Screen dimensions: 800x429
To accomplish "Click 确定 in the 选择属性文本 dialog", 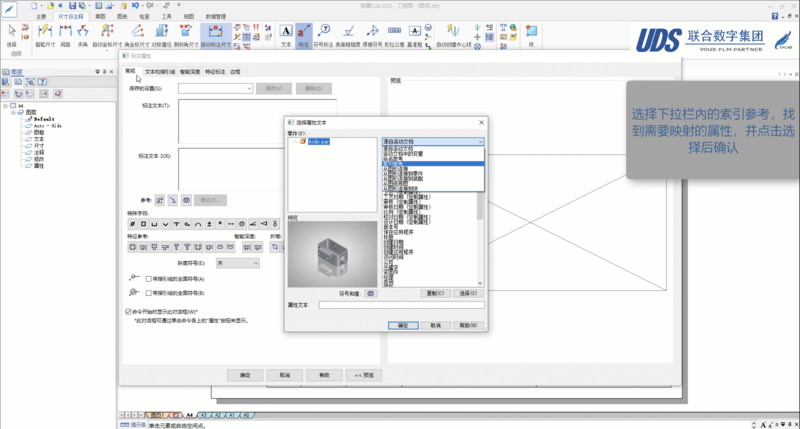I will (x=402, y=325).
